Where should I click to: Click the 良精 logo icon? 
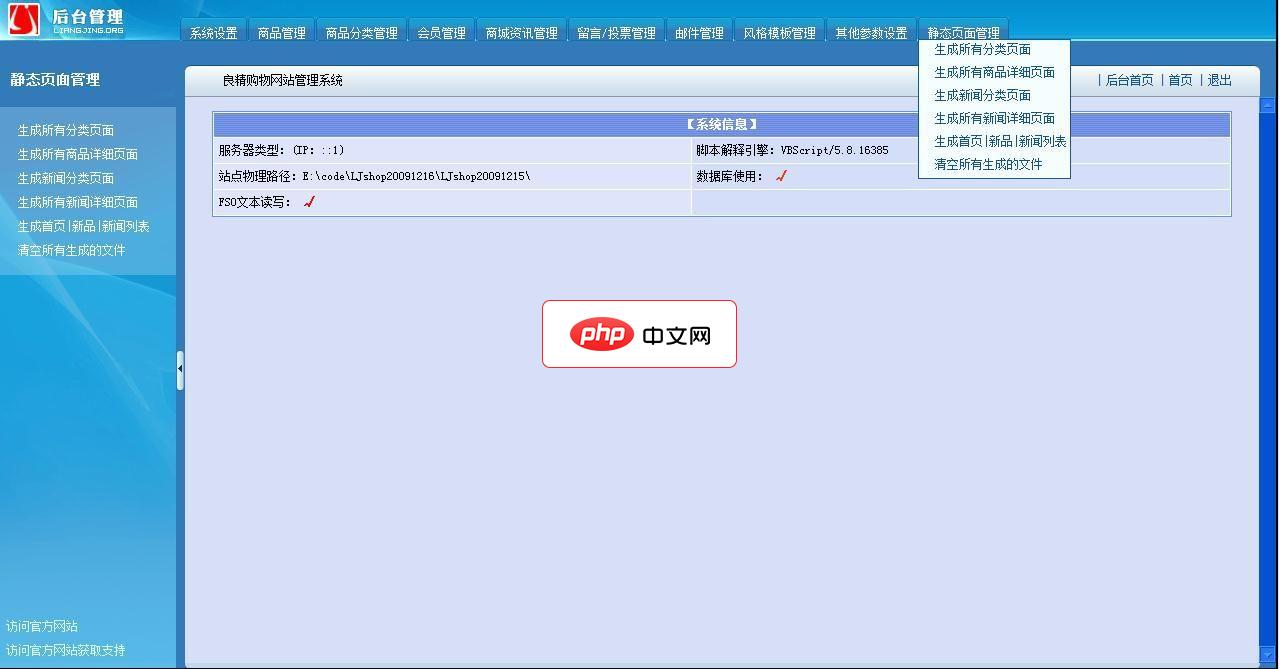coord(22,18)
